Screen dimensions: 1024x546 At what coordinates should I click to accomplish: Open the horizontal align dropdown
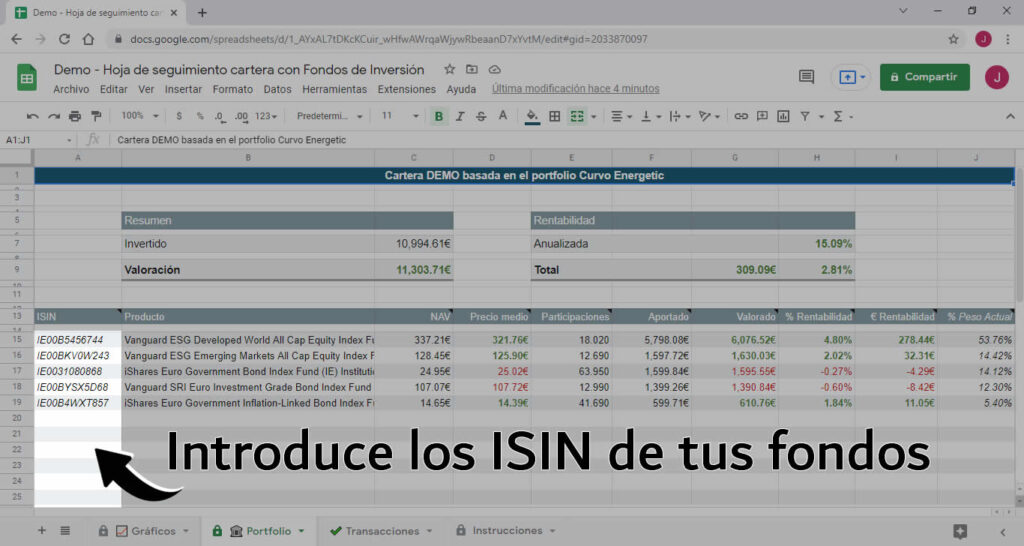pyautogui.click(x=620, y=116)
